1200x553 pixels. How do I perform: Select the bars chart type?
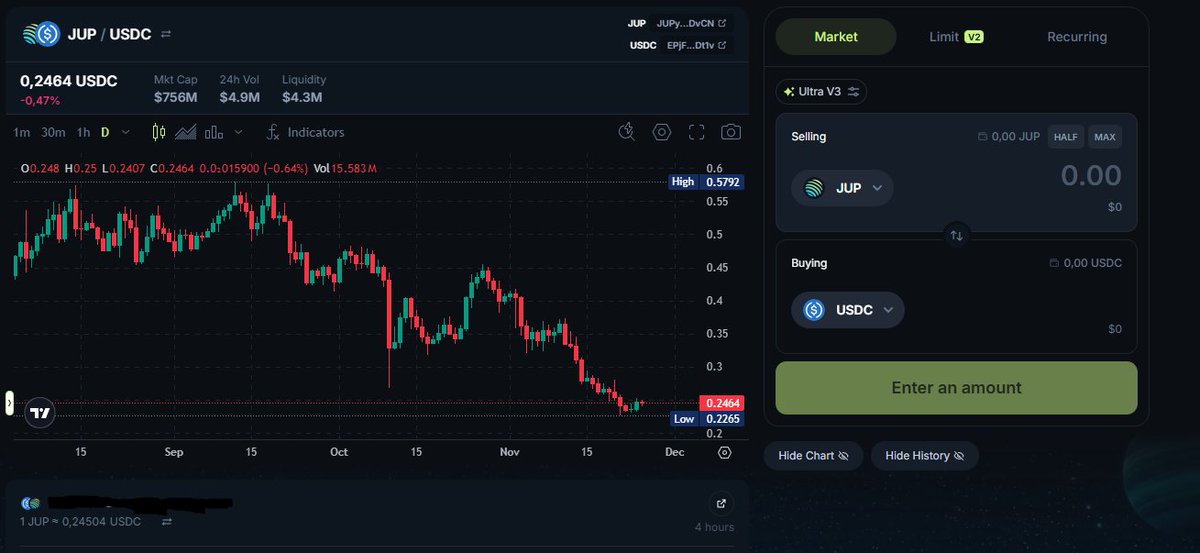(x=213, y=132)
